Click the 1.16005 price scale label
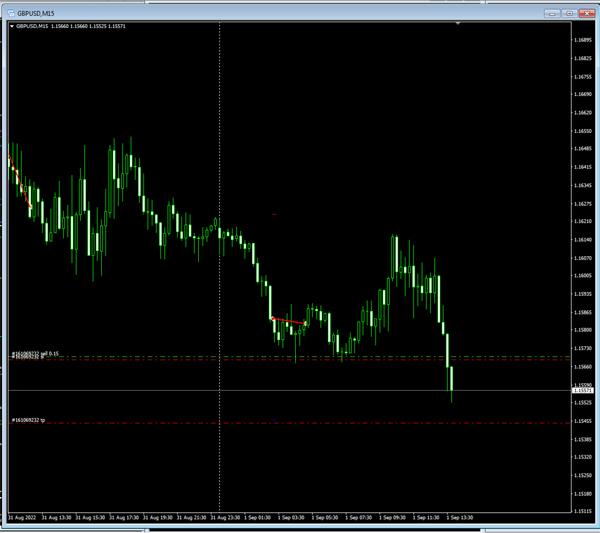 [x=582, y=275]
